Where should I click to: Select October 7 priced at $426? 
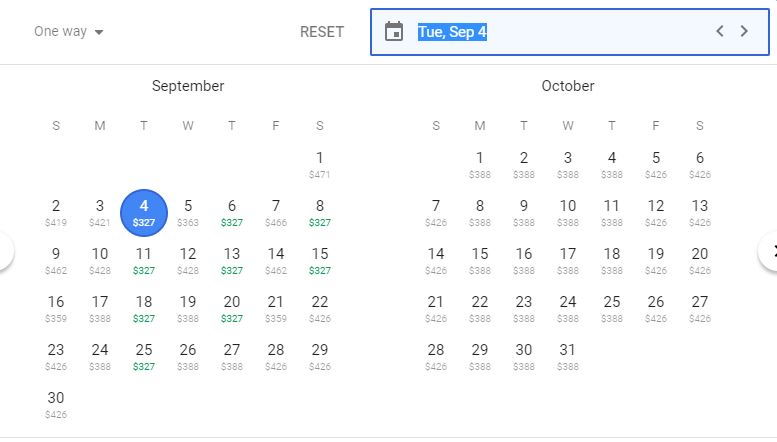(436, 212)
